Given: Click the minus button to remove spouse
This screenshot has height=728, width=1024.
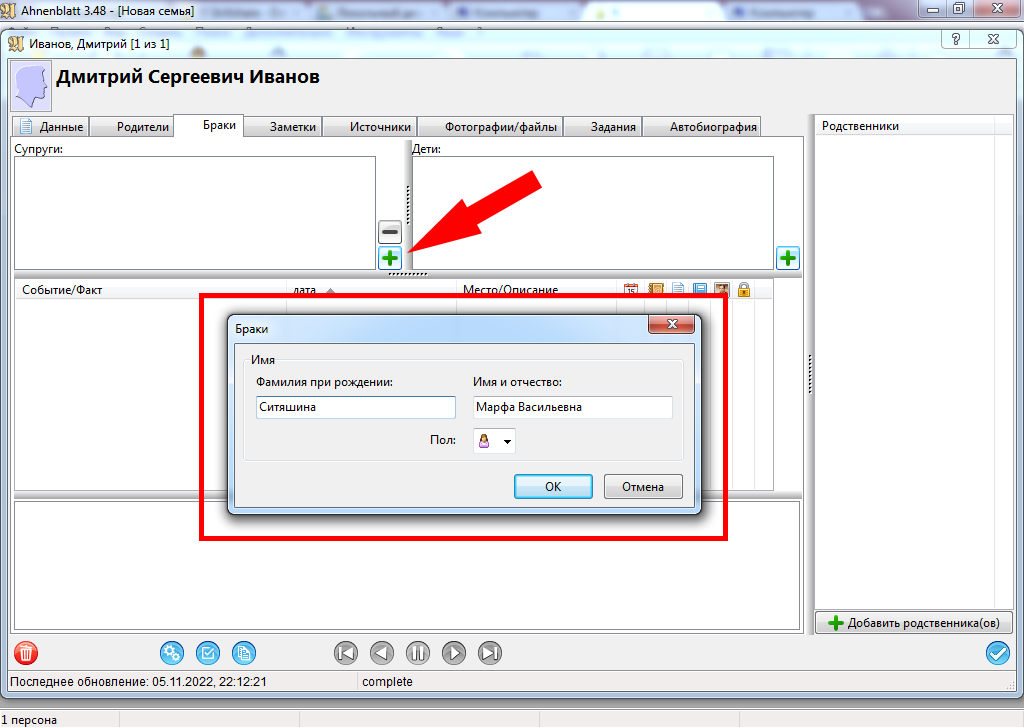Looking at the screenshot, I should pos(390,231).
